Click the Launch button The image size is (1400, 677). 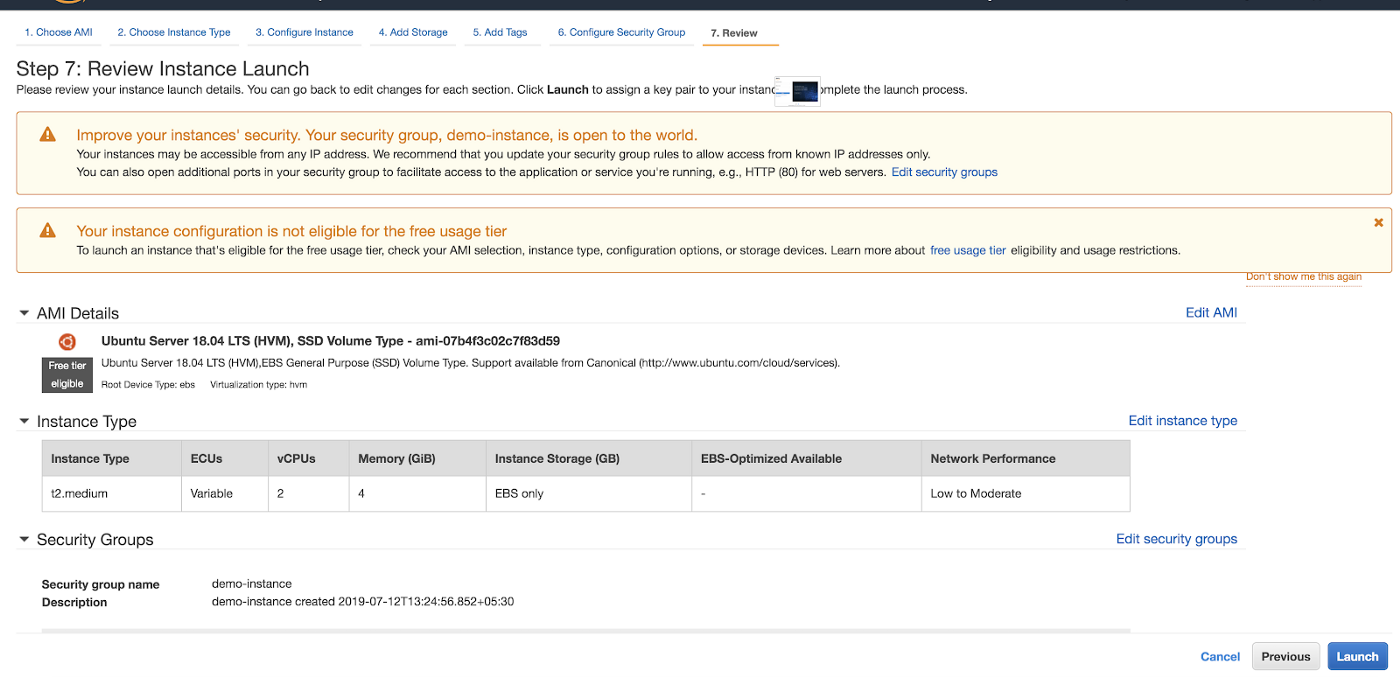(1357, 656)
